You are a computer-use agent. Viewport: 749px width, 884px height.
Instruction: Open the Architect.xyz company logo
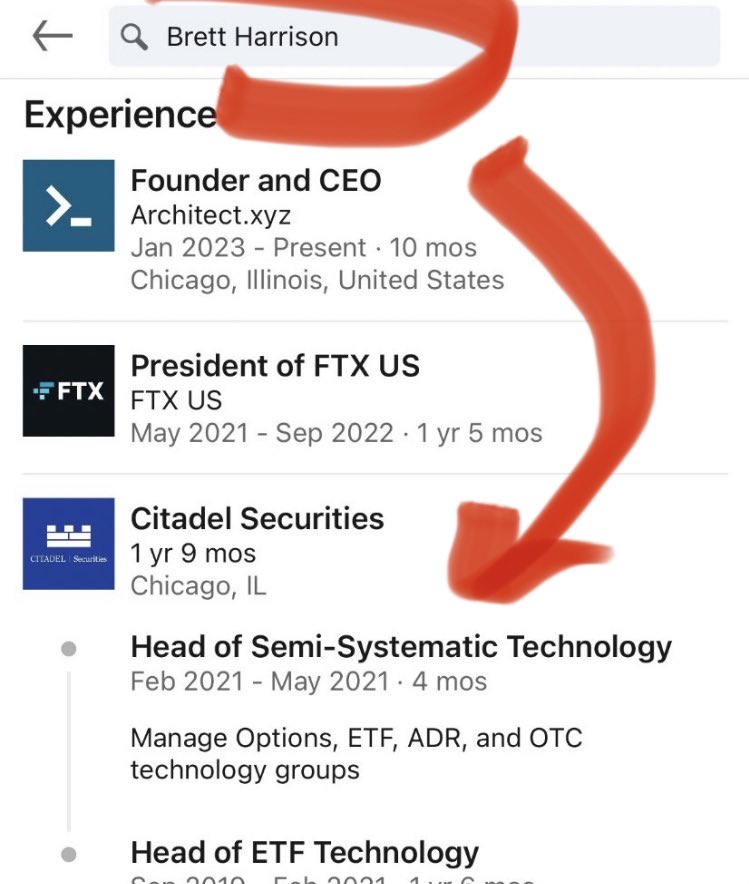click(68, 206)
